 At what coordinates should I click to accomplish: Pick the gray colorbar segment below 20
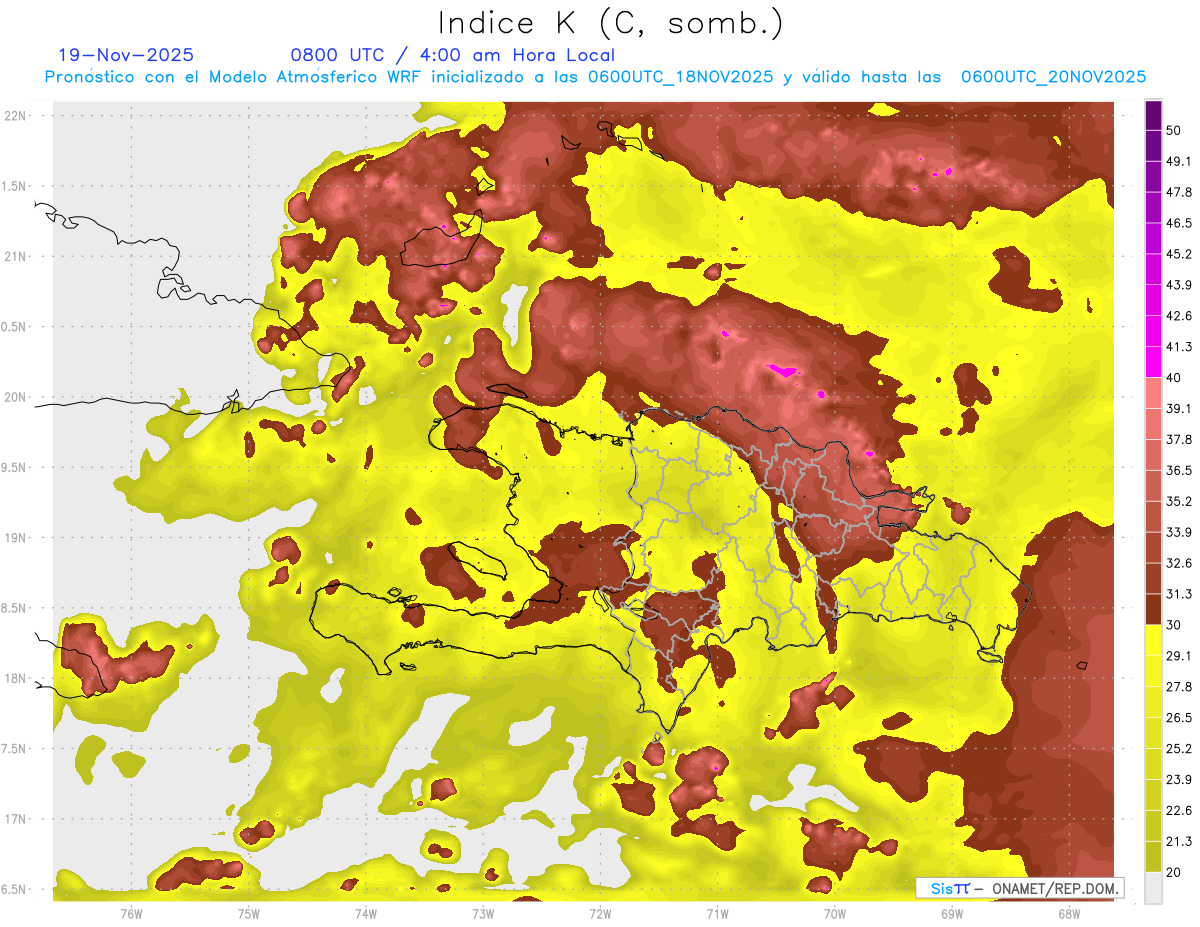1153,888
